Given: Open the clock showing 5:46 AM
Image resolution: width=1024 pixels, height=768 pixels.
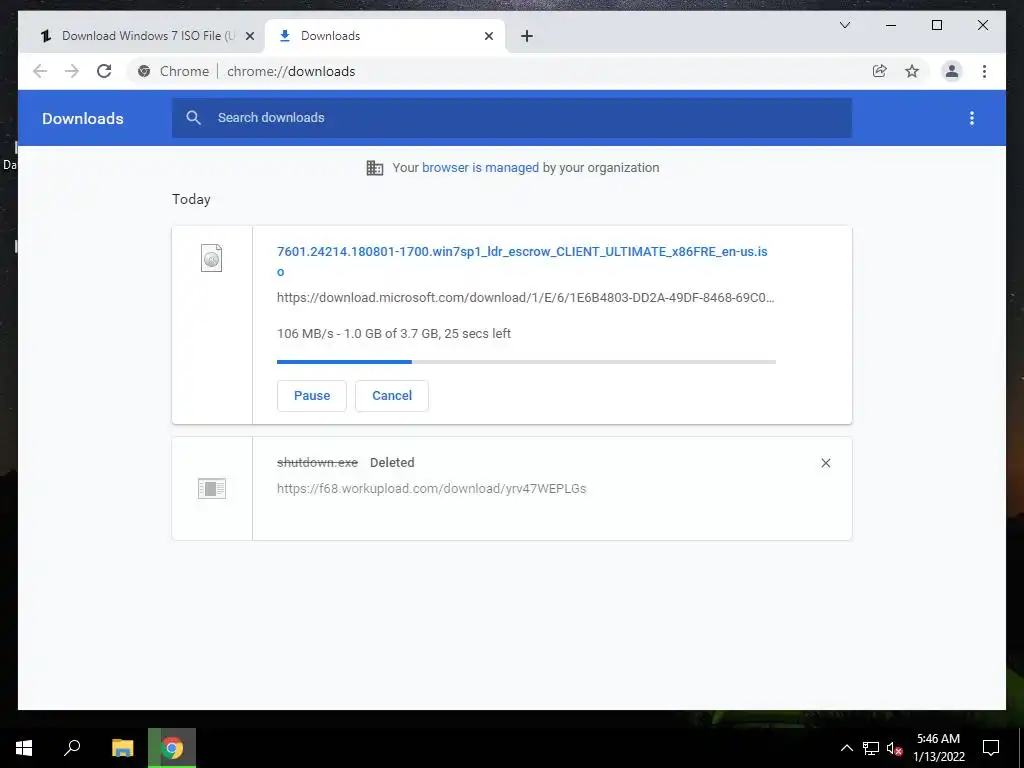Looking at the screenshot, I should click(x=938, y=748).
